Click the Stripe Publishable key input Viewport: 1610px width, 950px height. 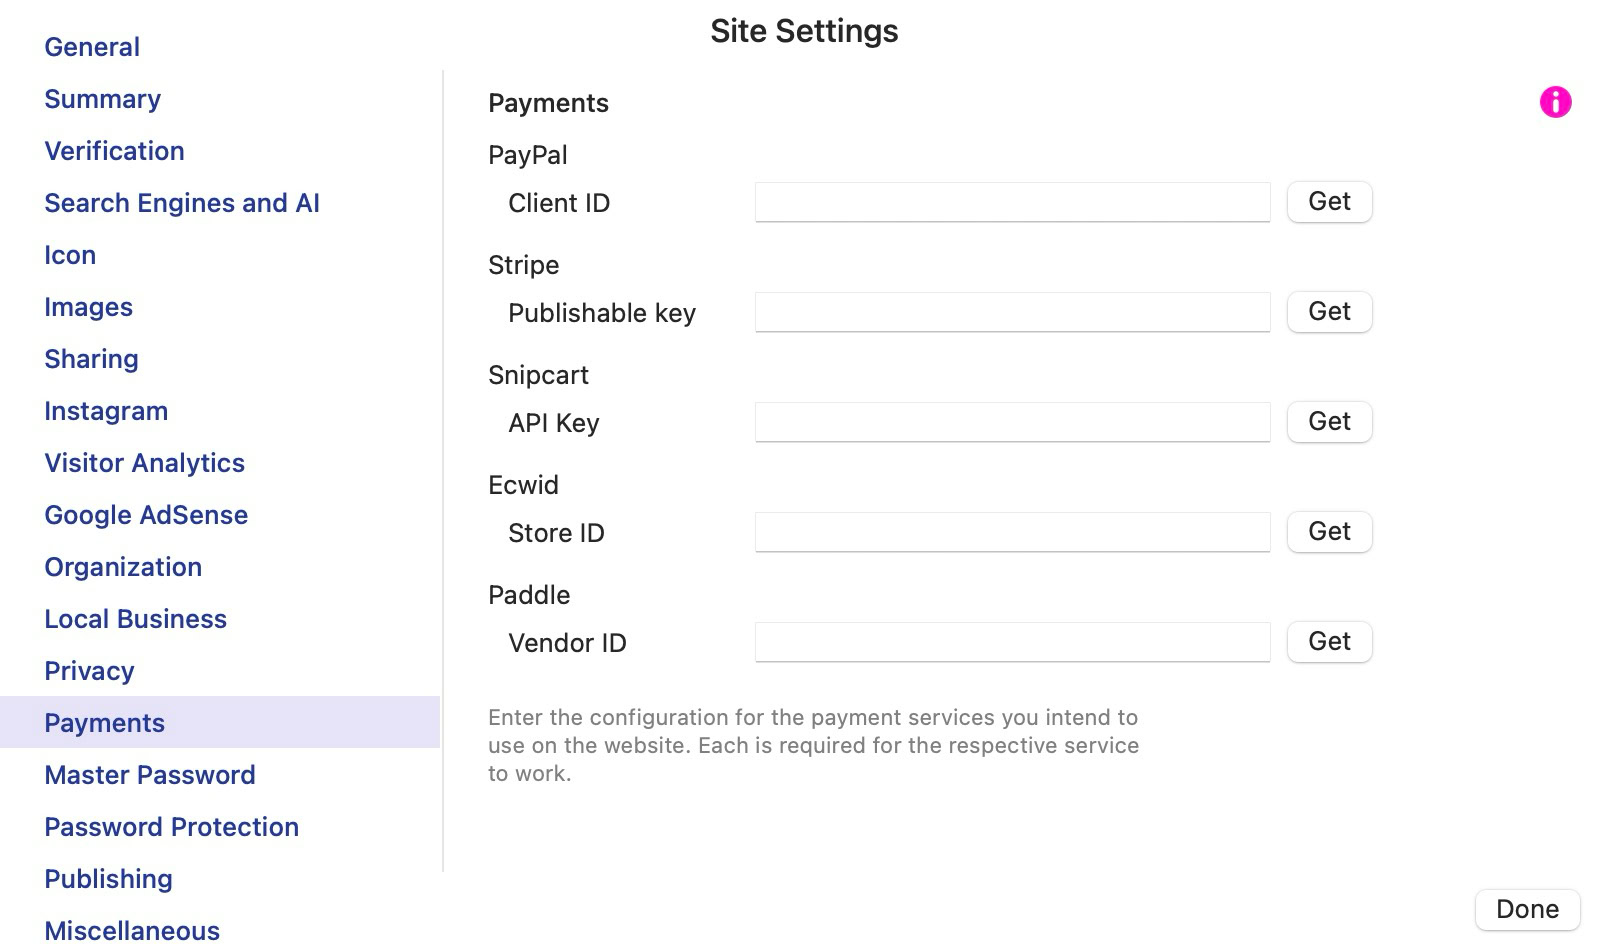(x=1012, y=312)
